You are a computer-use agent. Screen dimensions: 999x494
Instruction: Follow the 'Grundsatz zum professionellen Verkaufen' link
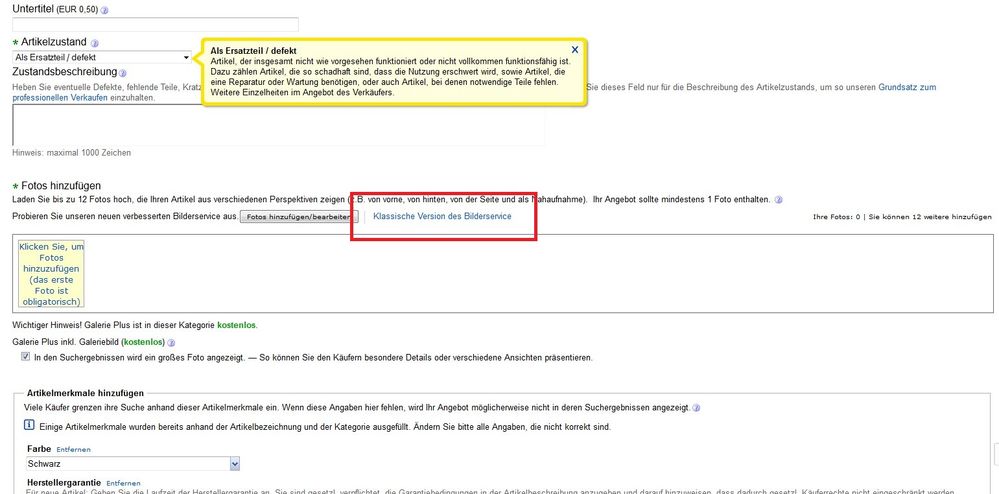(x=907, y=88)
